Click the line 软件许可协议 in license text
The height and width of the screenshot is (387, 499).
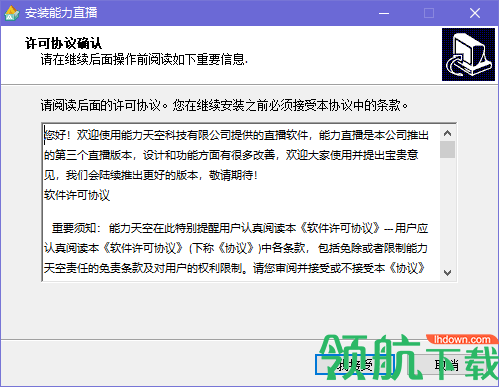pos(77,195)
